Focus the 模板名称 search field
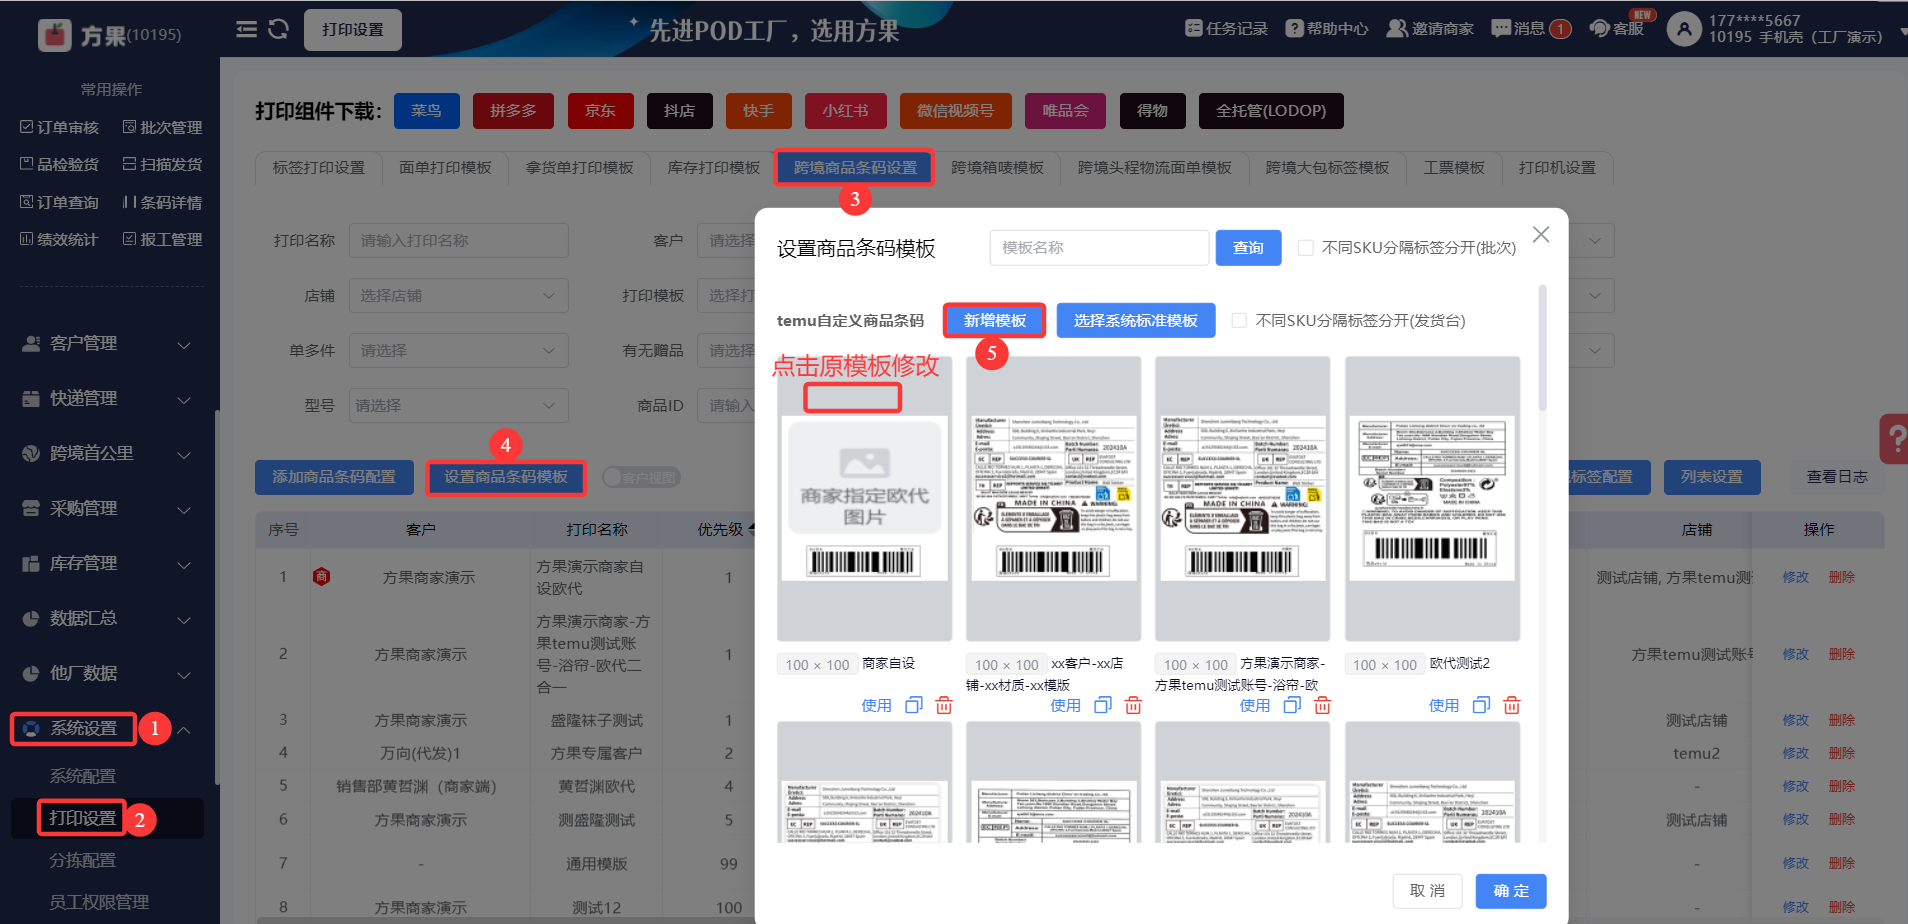1908x924 pixels. [1098, 248]
